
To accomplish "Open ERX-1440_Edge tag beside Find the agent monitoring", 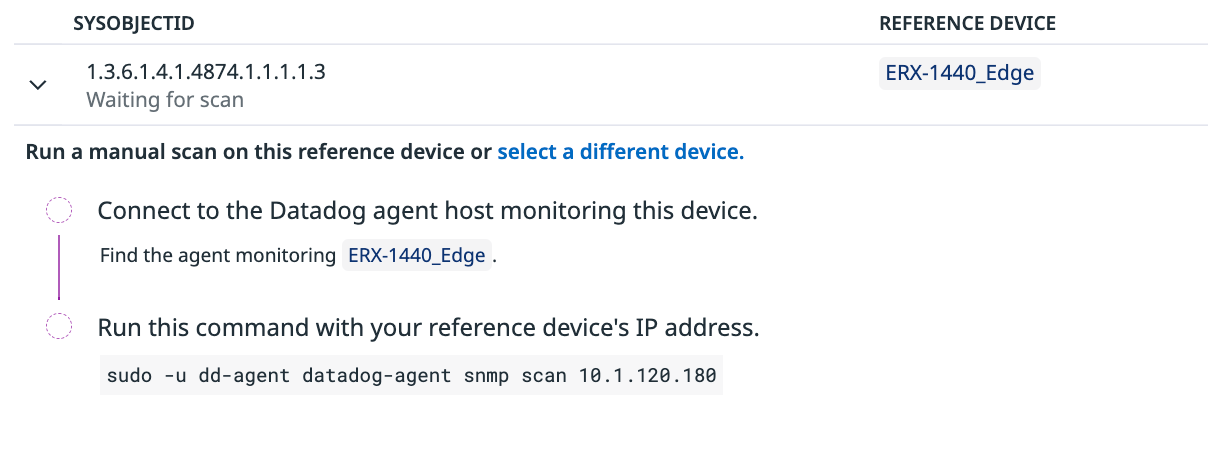I will tap(417, 255).
